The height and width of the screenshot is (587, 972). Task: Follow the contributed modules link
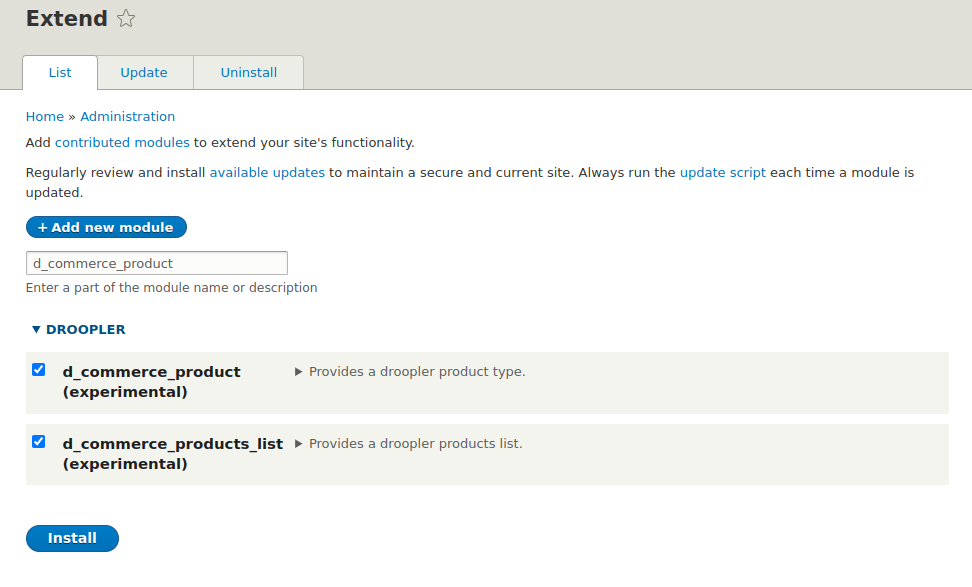coord(122,143)
